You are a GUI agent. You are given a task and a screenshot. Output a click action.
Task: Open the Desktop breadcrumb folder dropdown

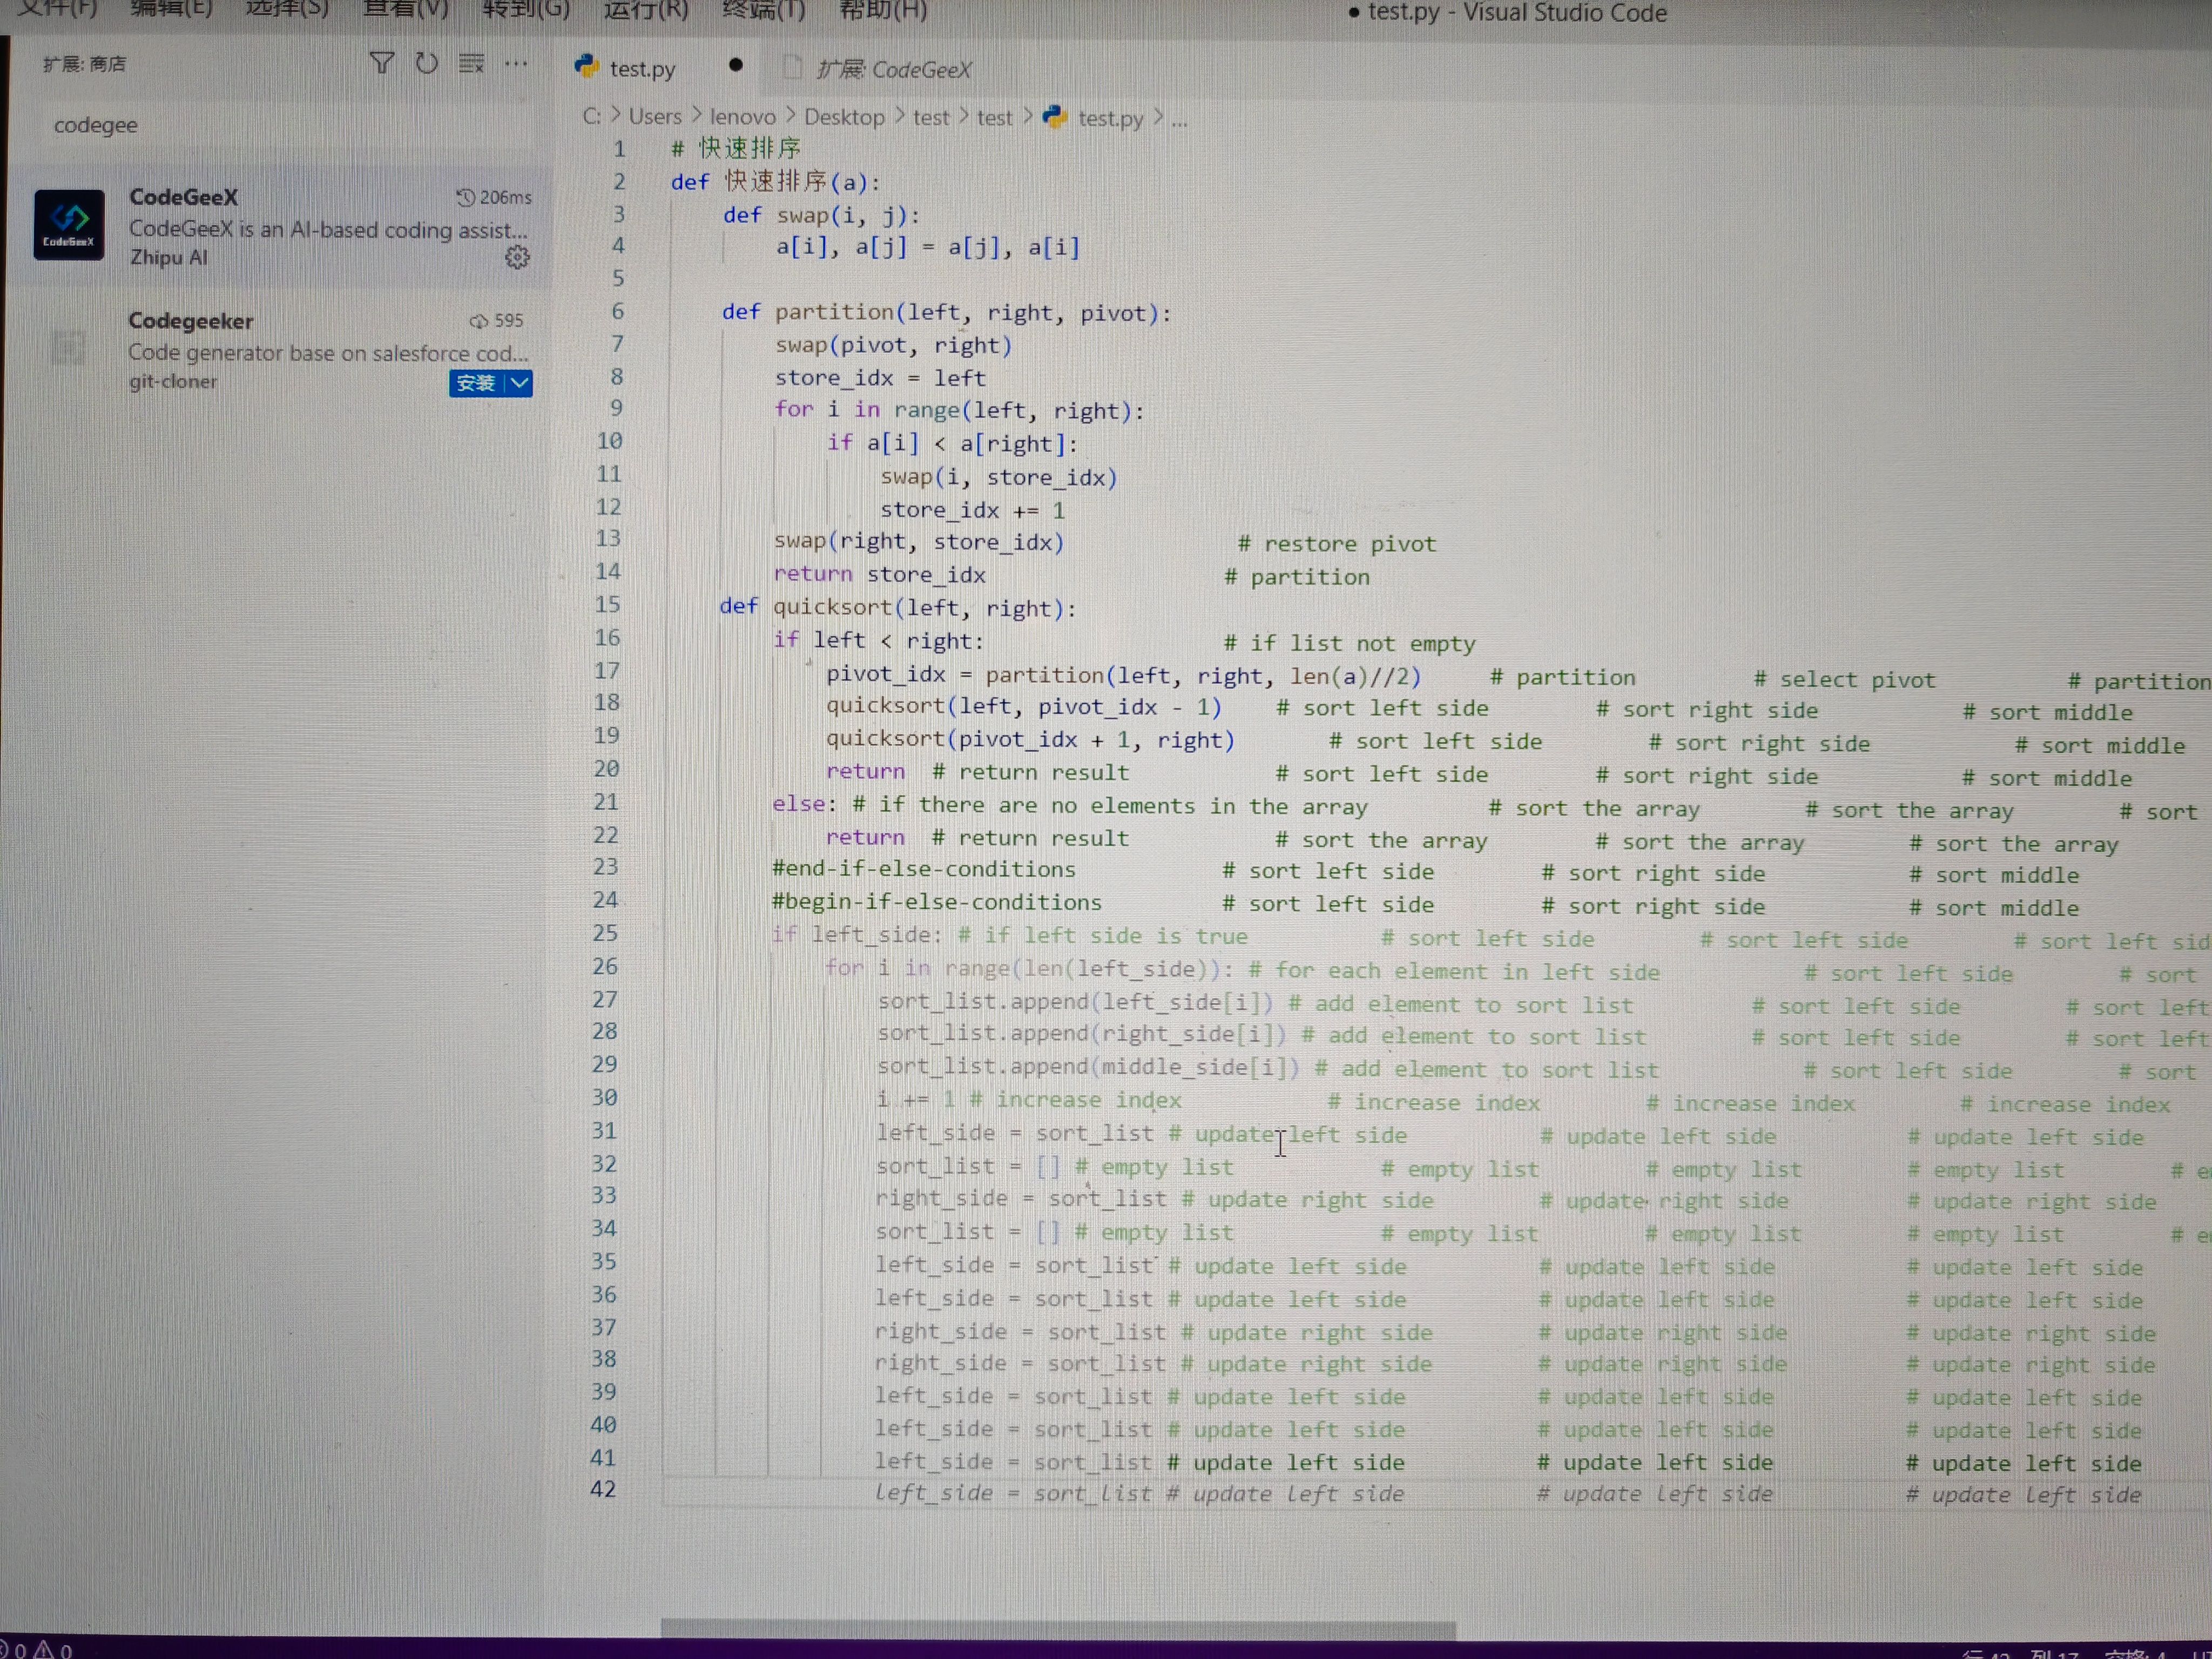[844, 118]
